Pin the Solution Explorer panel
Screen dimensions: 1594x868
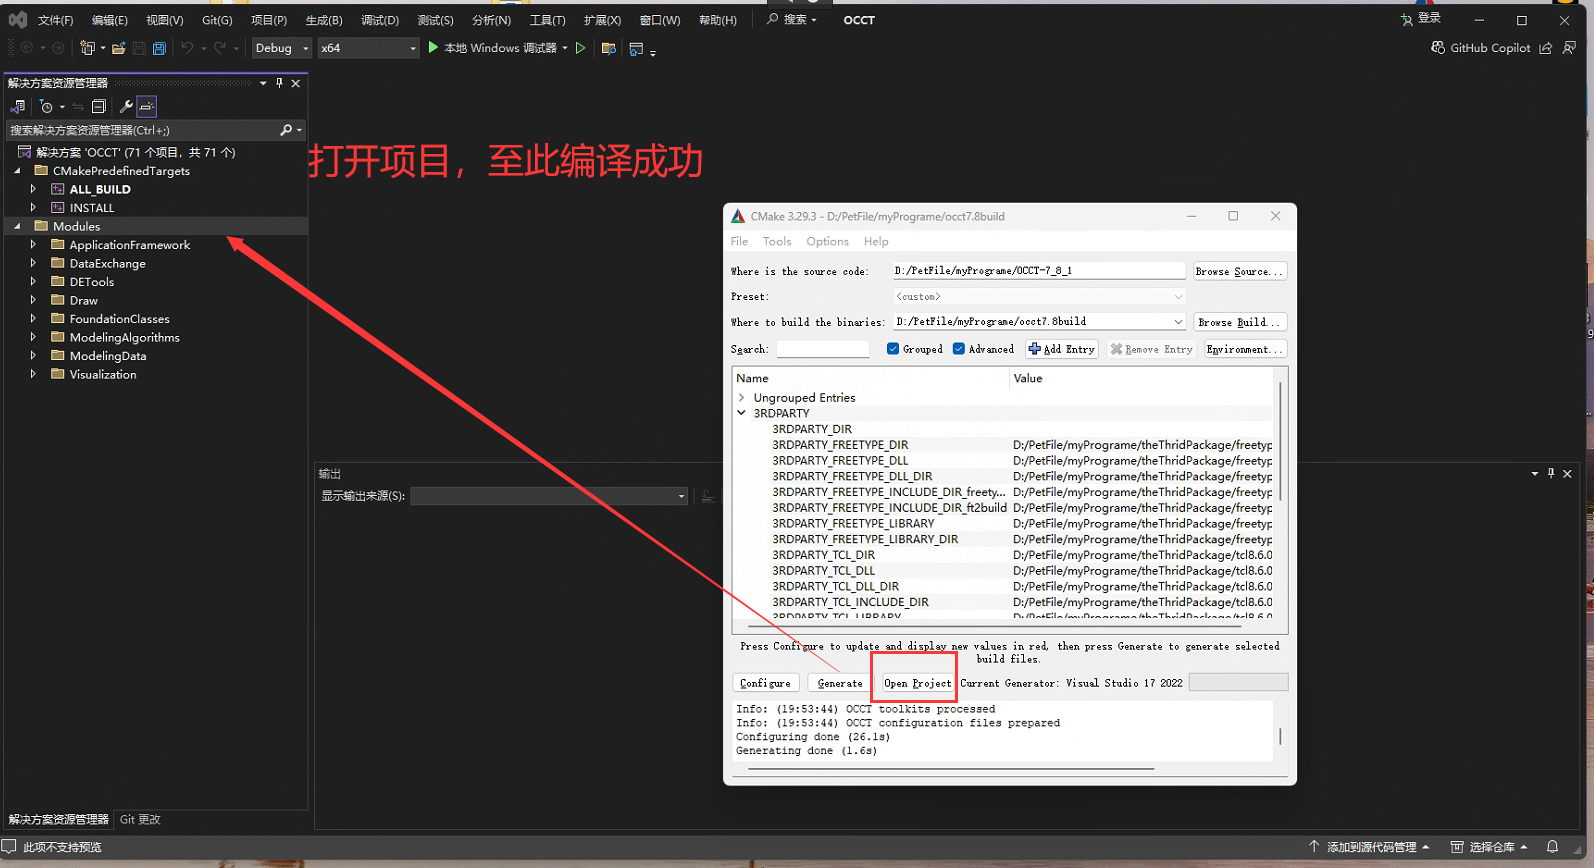click(x=279, y=83)
